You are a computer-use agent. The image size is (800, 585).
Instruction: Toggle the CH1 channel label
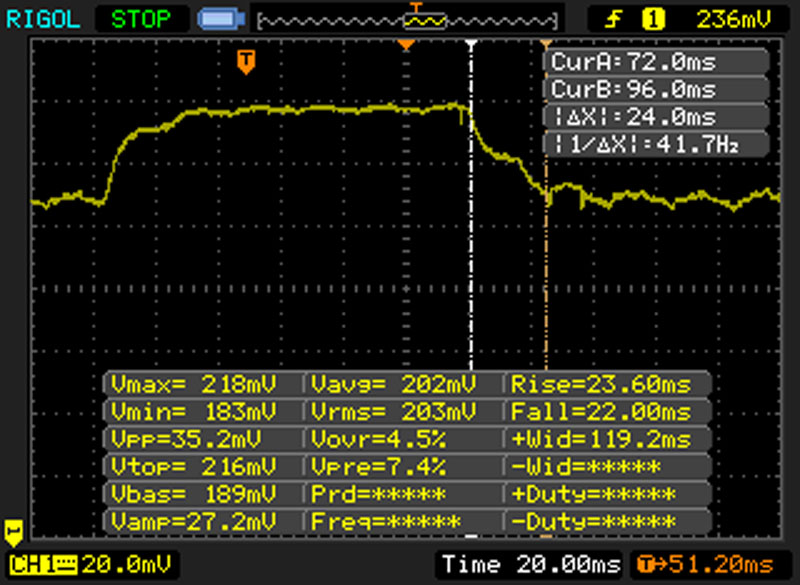pyautogui.click(x=30, y=564)
